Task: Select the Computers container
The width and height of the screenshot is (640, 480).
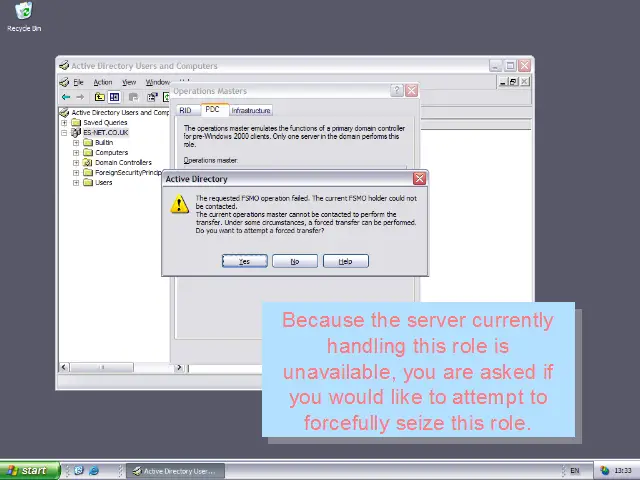Action: [111, 153]
